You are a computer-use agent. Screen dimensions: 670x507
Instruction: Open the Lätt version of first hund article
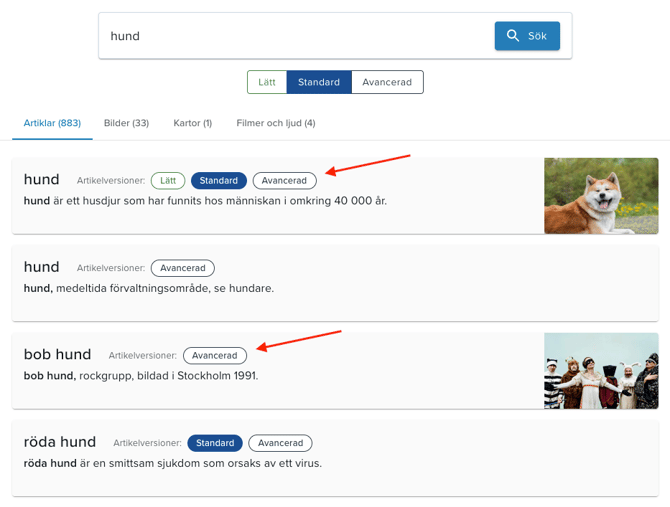(168, 181)
